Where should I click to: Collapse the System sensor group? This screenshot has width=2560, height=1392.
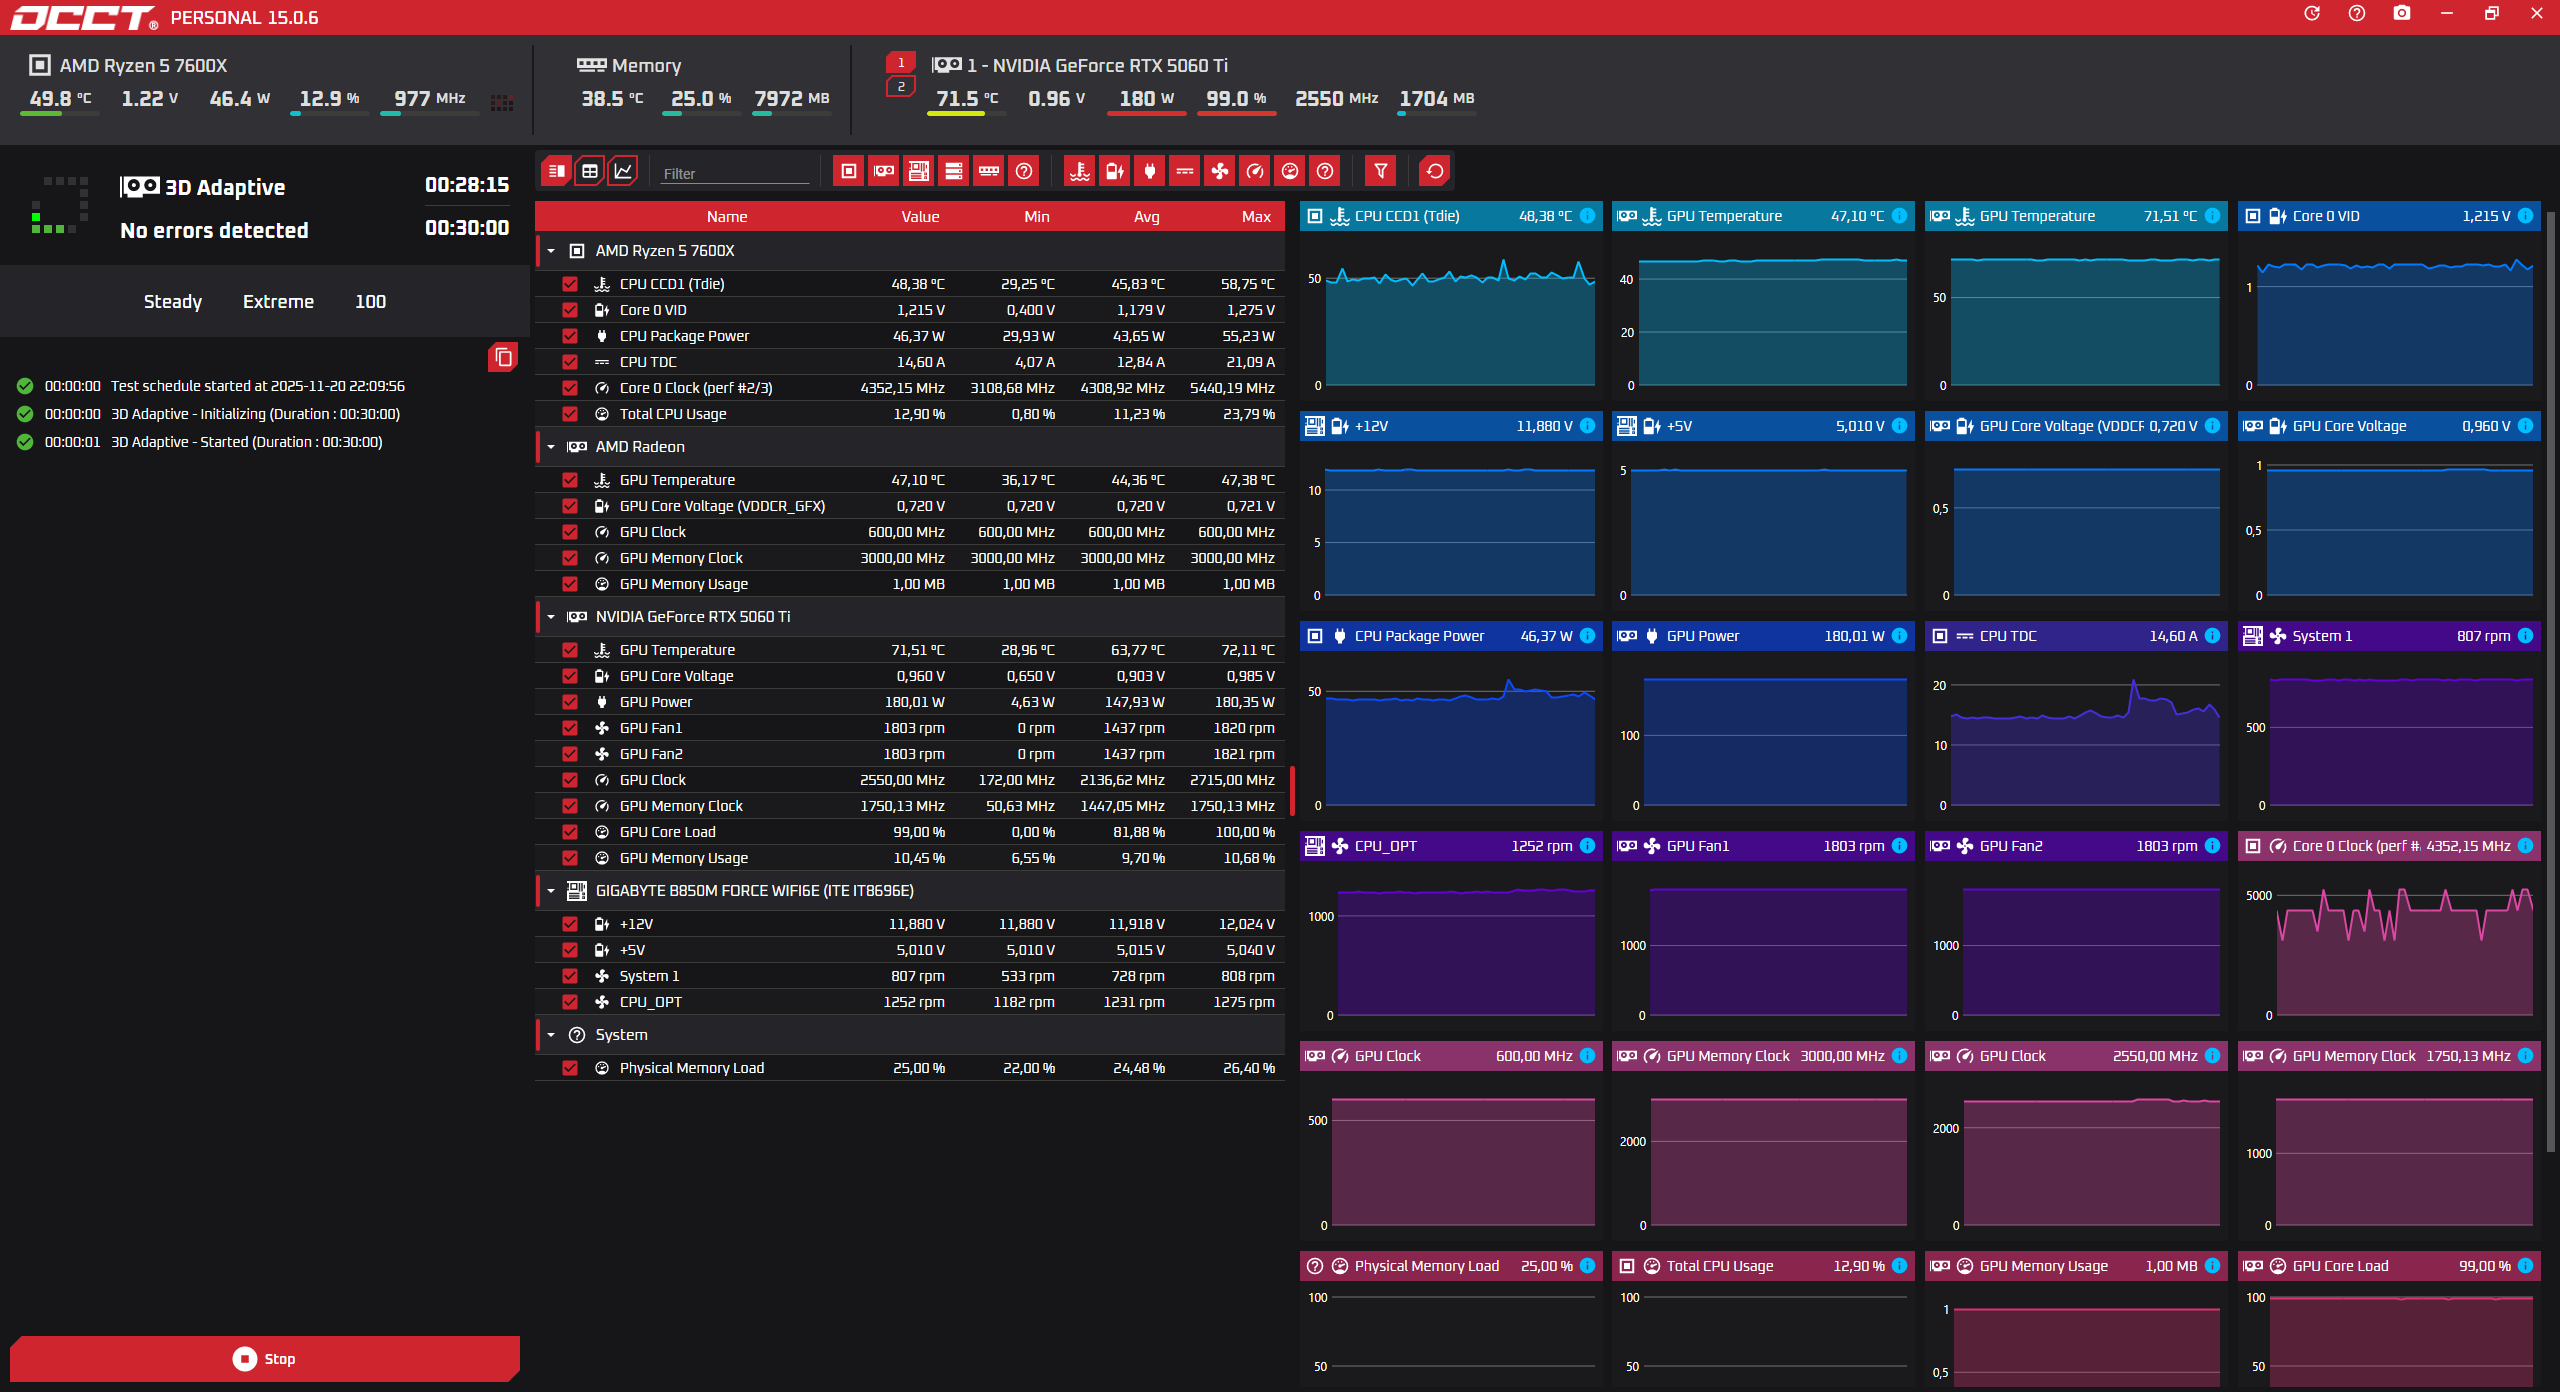click(551, 1035)
